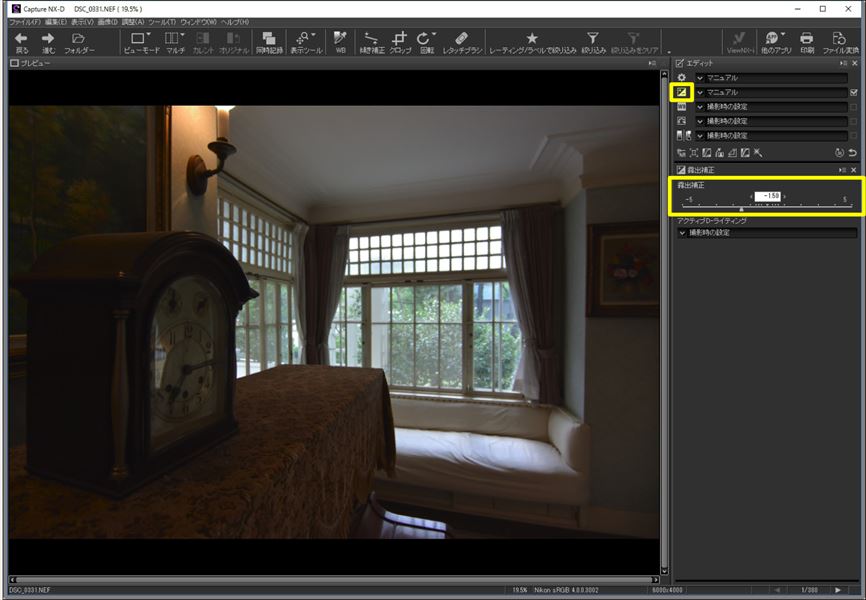
Task: Click DSC_0331.NEF in status bar
Action: pyautogui.click(x=29, y=590)
